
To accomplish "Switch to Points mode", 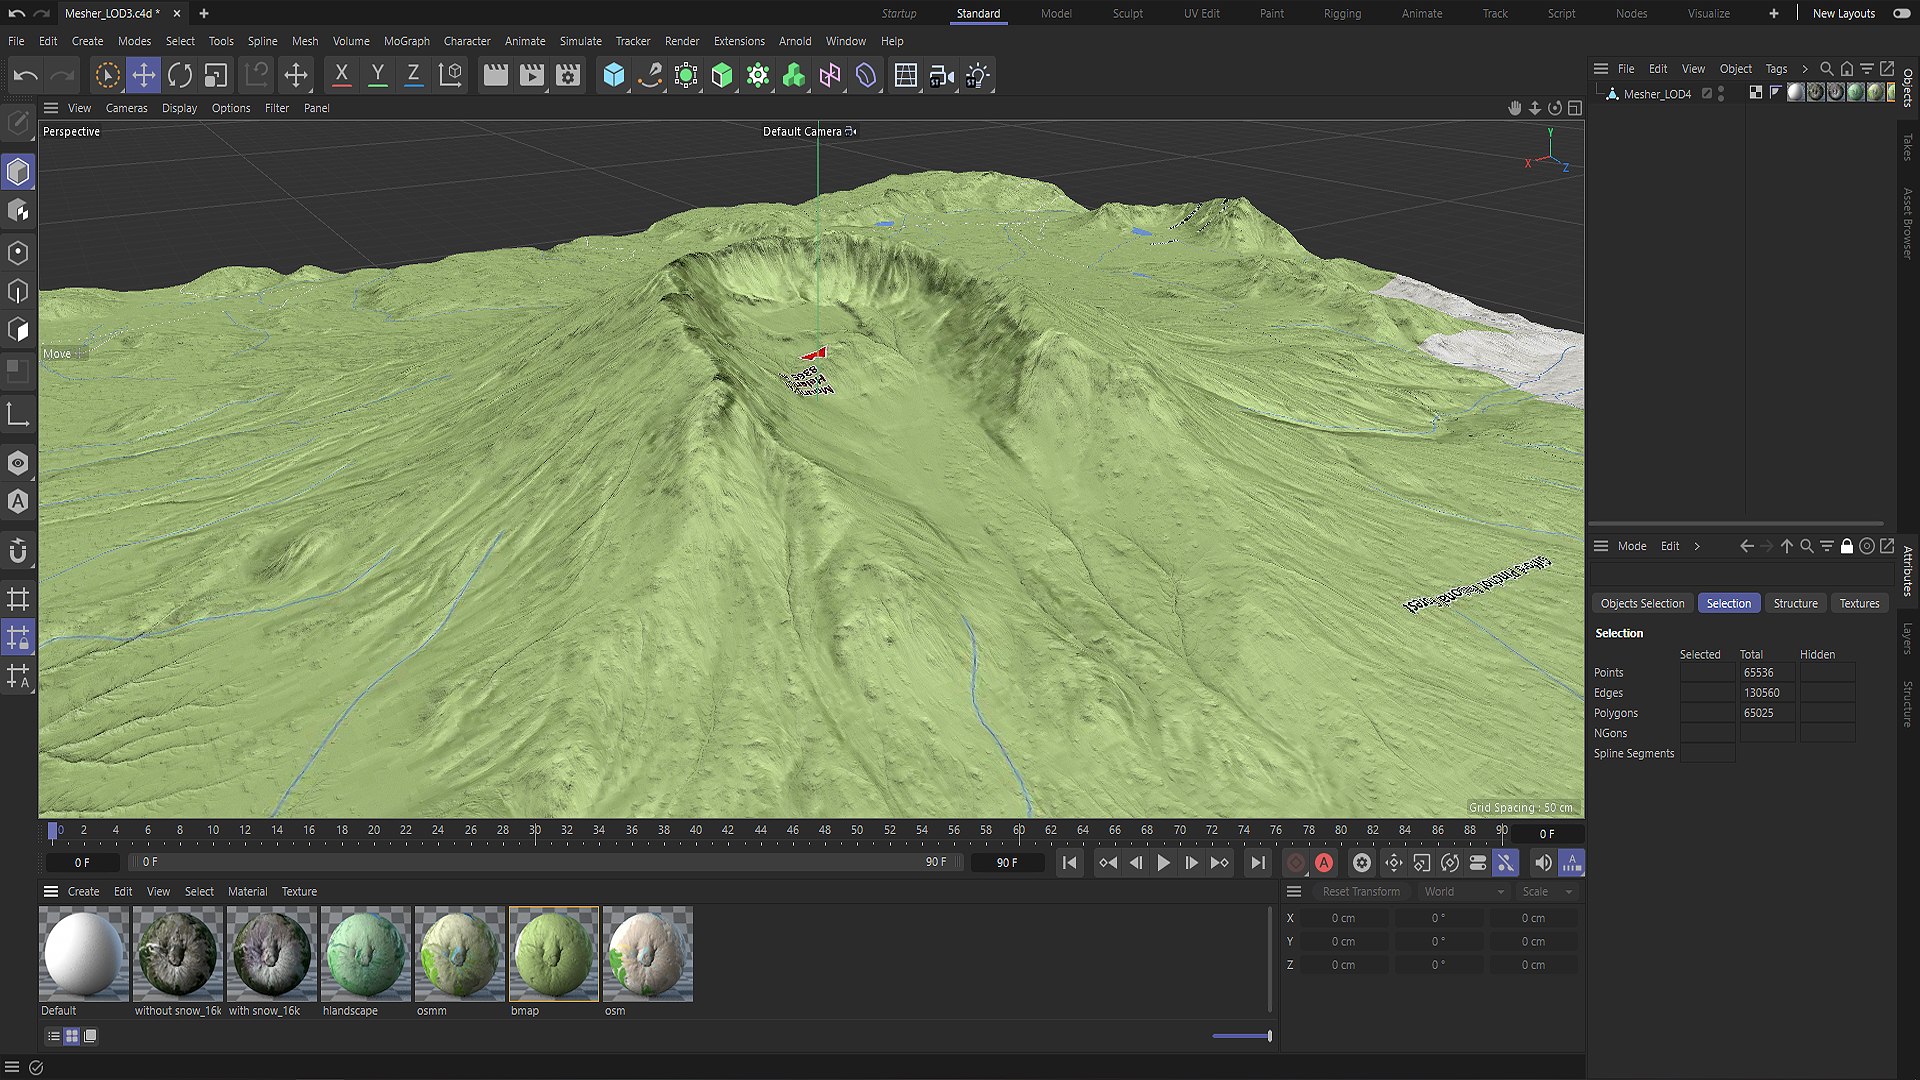I will pyautogui.click(x=18, y=253).
